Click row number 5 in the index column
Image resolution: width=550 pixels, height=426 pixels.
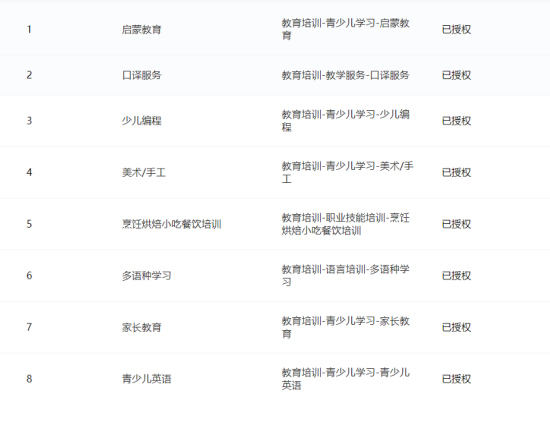(x=29, y=224)
